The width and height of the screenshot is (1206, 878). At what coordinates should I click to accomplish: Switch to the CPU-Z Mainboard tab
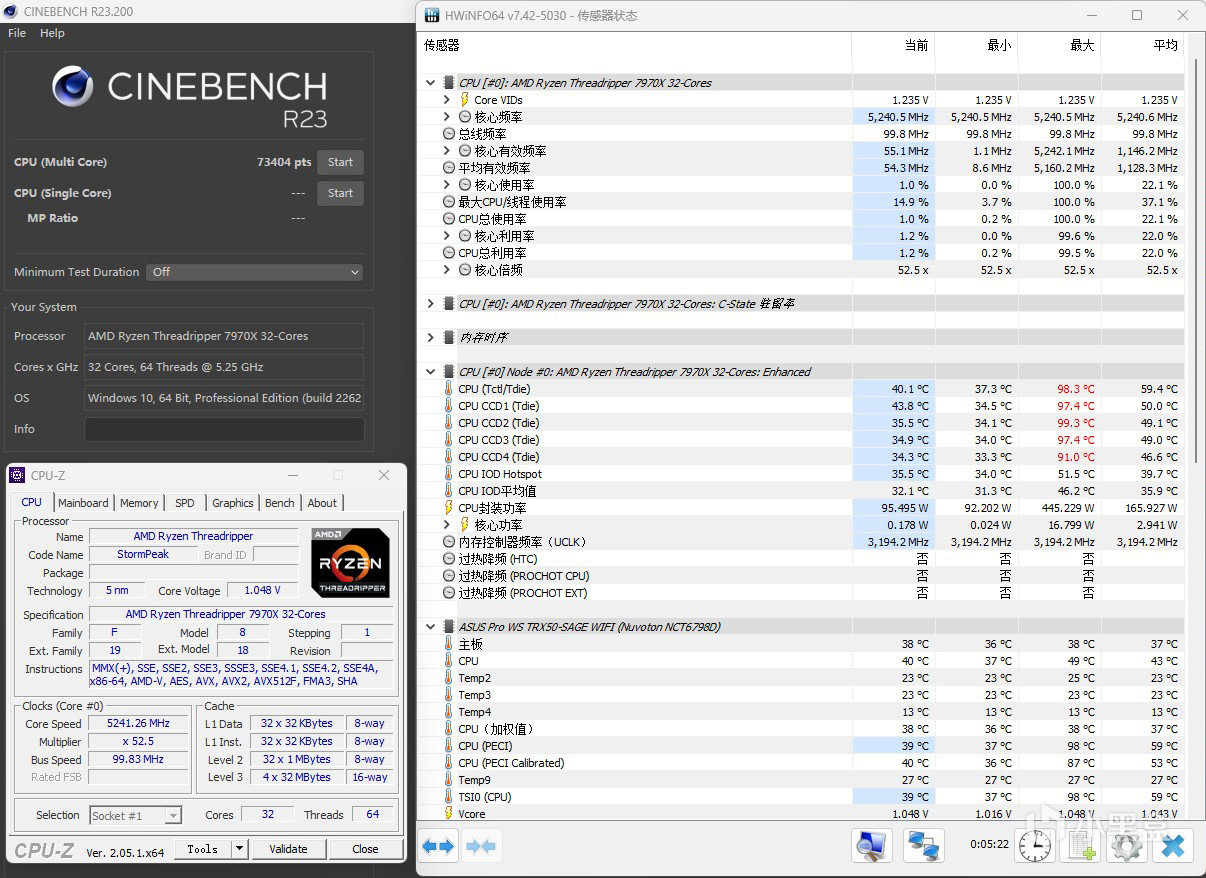[83, 503]
